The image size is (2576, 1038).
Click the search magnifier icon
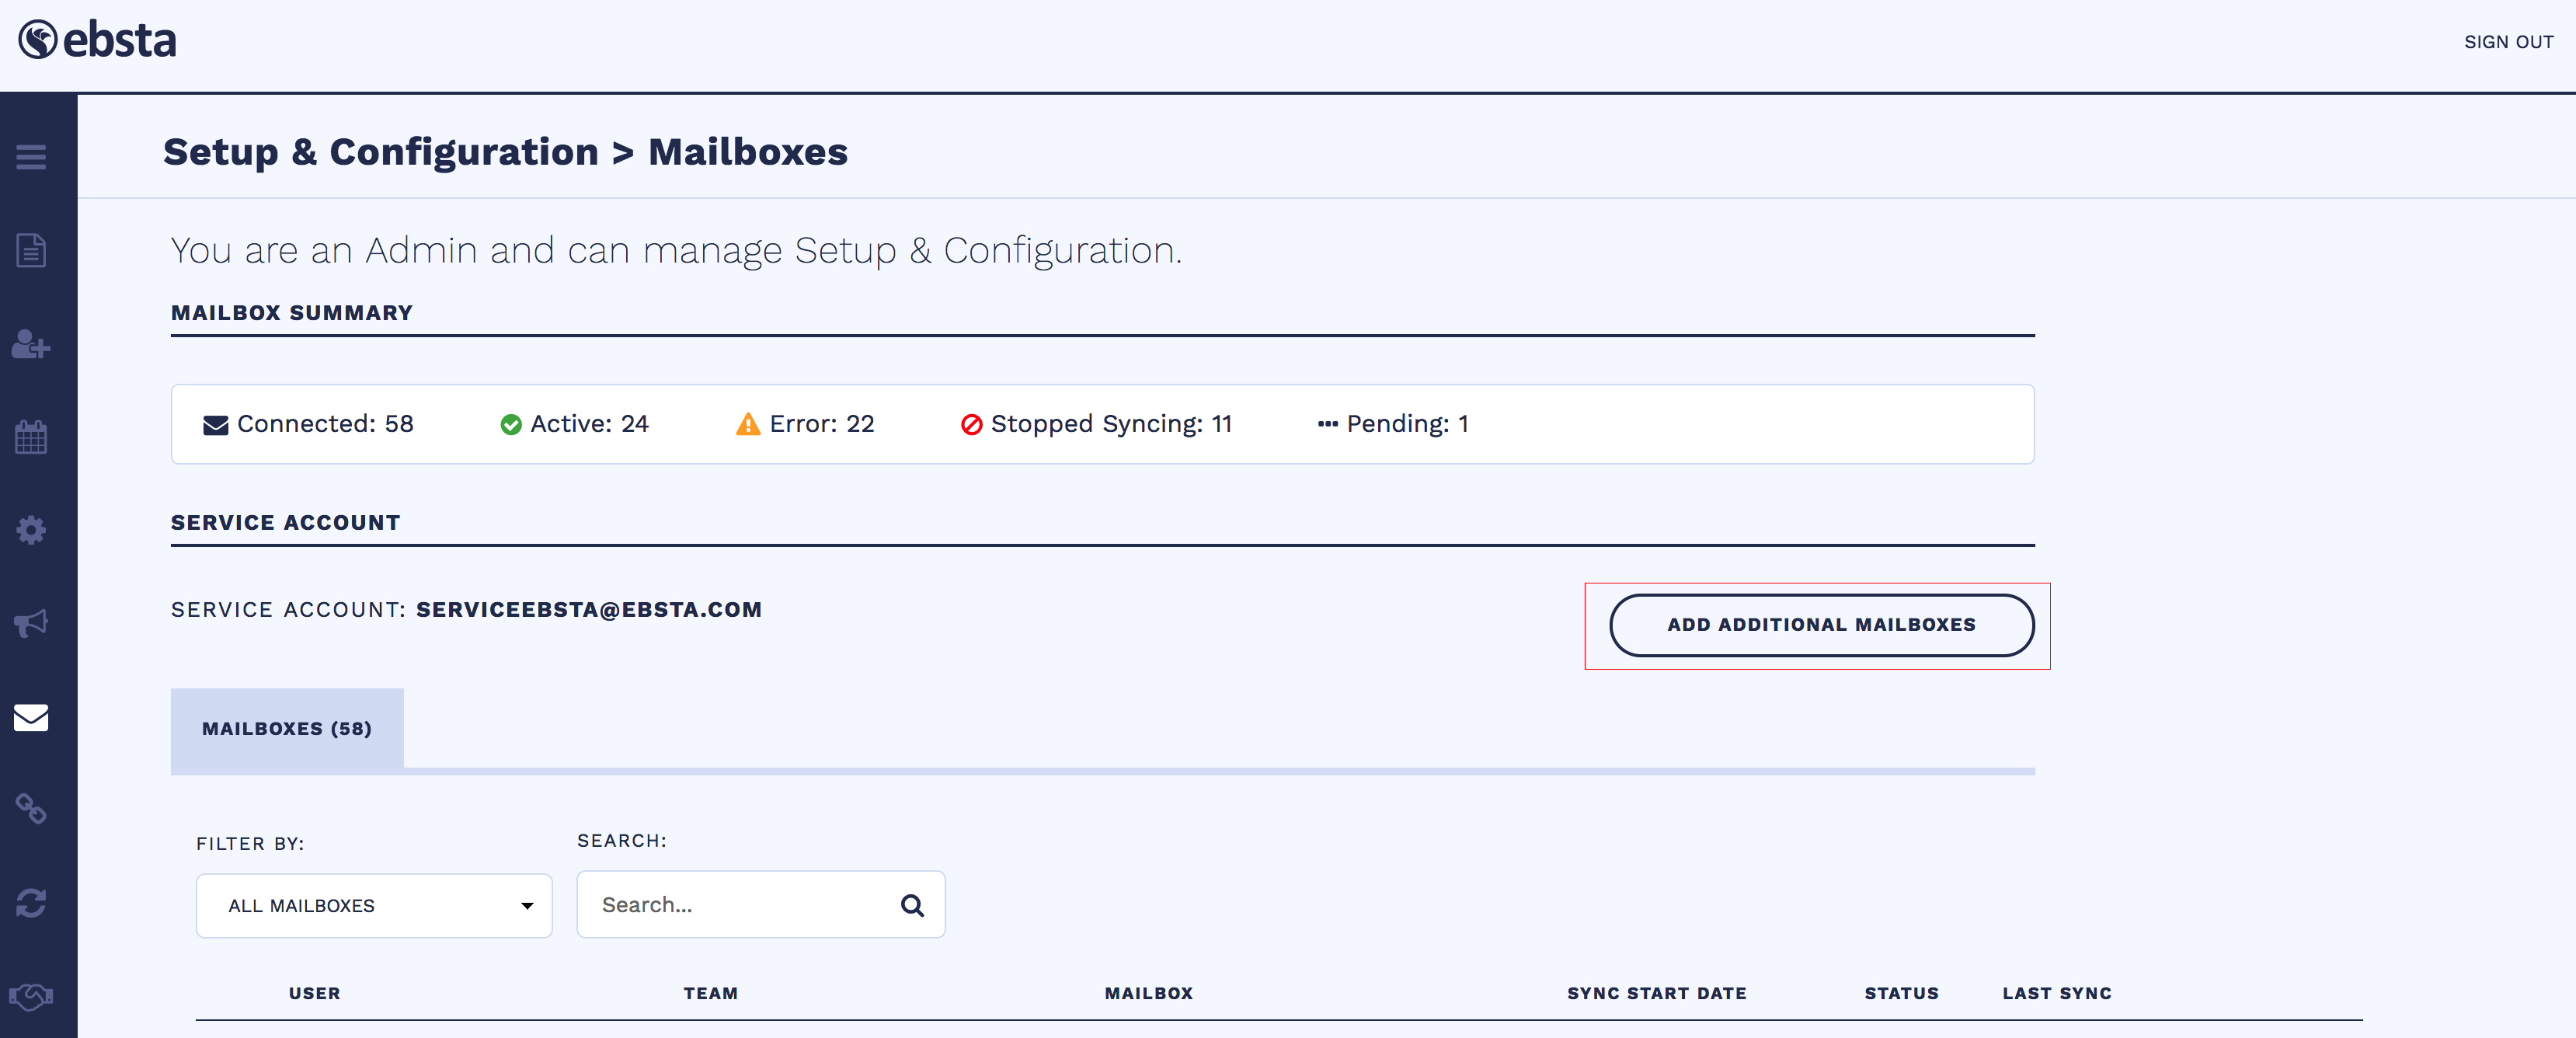coord(912,905)
